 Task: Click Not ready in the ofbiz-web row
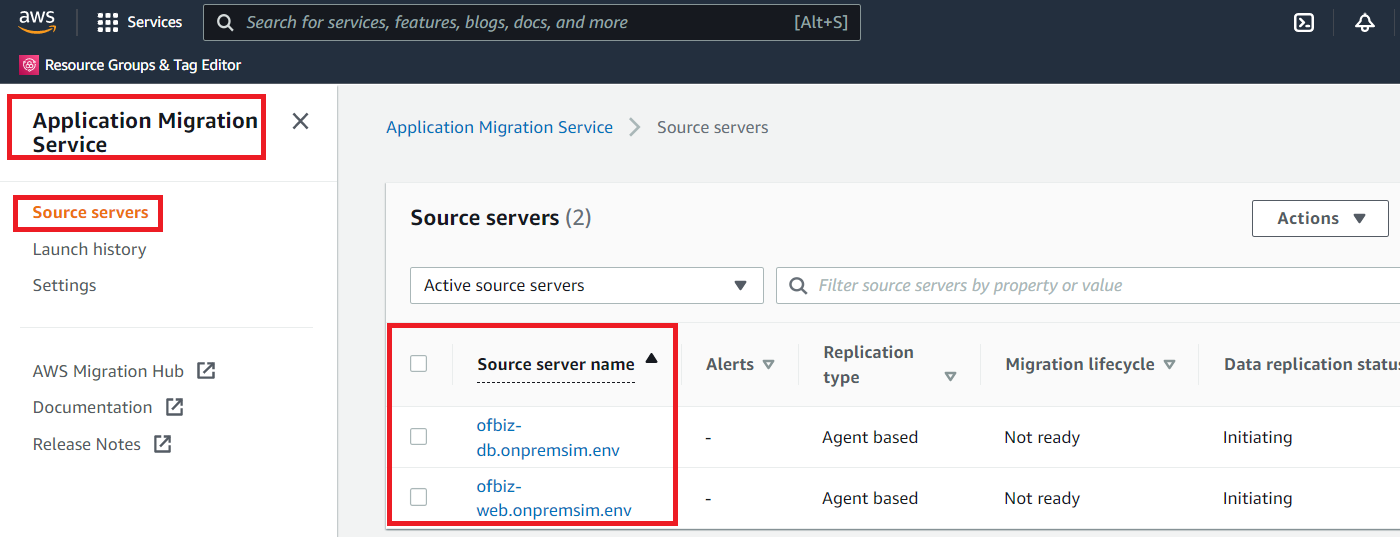(1042, 498)
